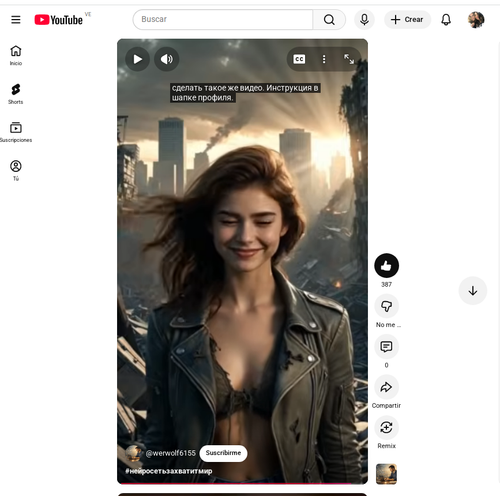This screenshot has height=496, width=500.
Task: Open the notifications bell
Action: coord(446,19)
